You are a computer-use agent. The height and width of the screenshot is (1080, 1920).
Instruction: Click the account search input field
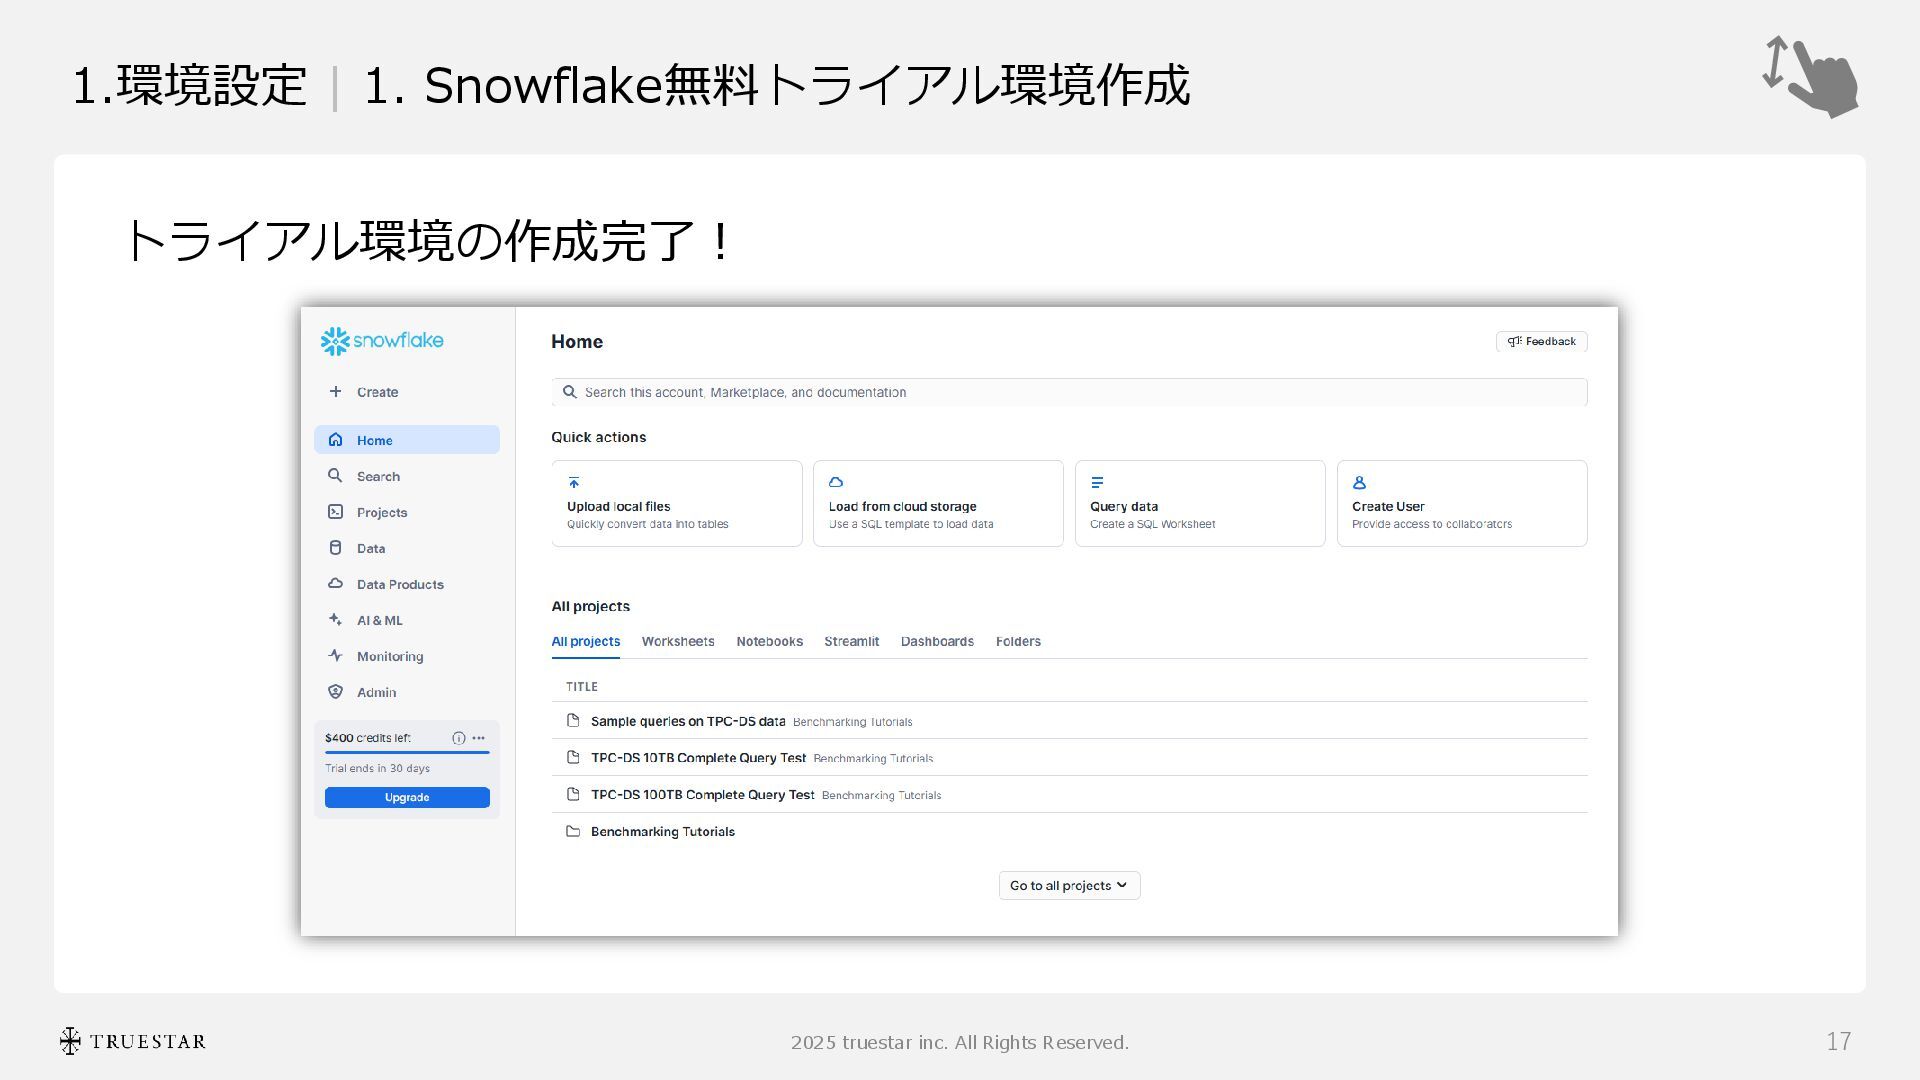pyautogui.click(x=1069, y=392)
